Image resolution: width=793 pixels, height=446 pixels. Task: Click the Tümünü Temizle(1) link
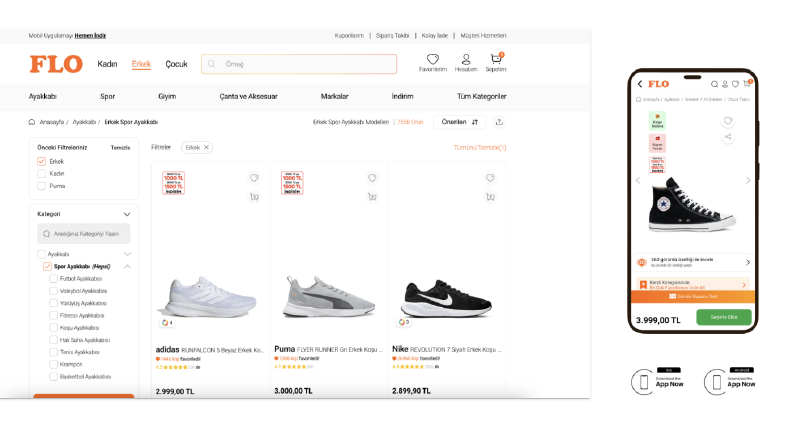(480, 148)
